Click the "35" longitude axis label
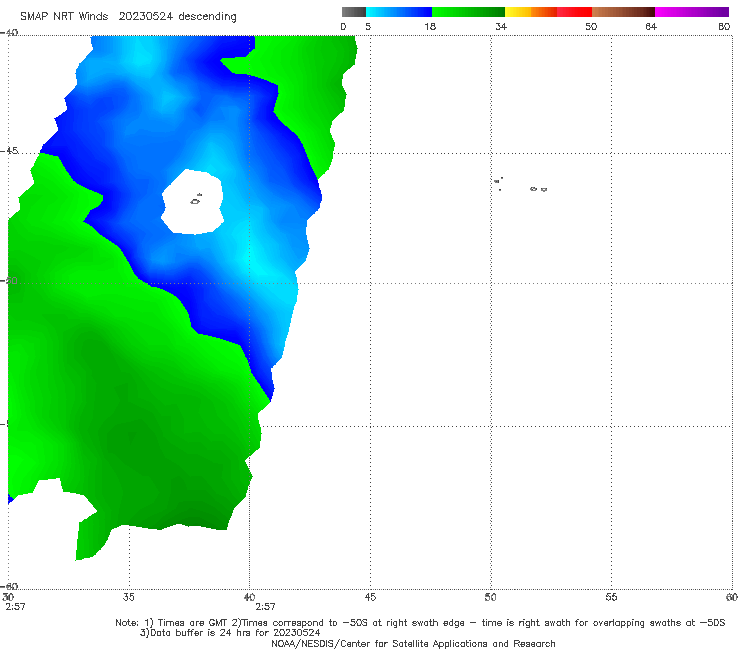Image resolution: width=740 pixels, height=650 pixels. (x=128, y=597)
